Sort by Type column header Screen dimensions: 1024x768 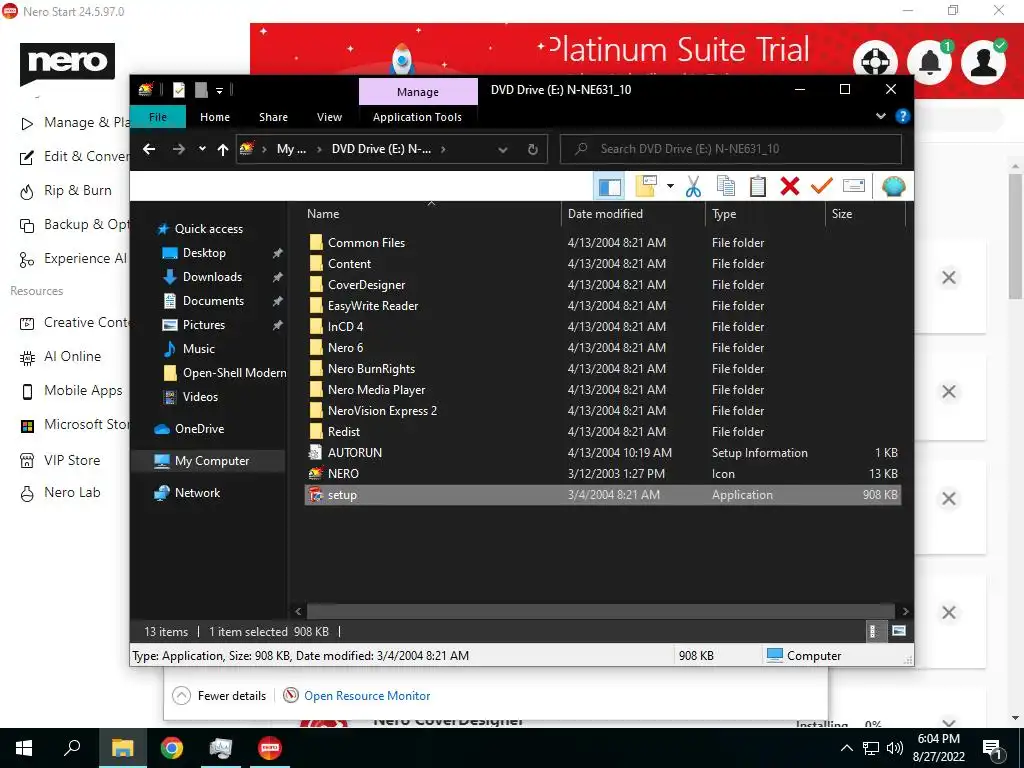(x=765, y=214)
